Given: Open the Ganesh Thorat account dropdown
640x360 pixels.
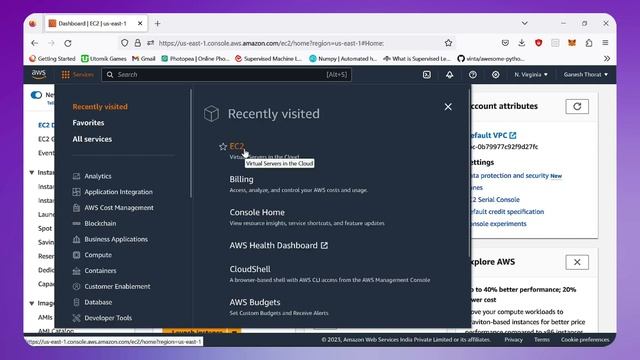Looking at the screenshot, I should tap(586, 75).
